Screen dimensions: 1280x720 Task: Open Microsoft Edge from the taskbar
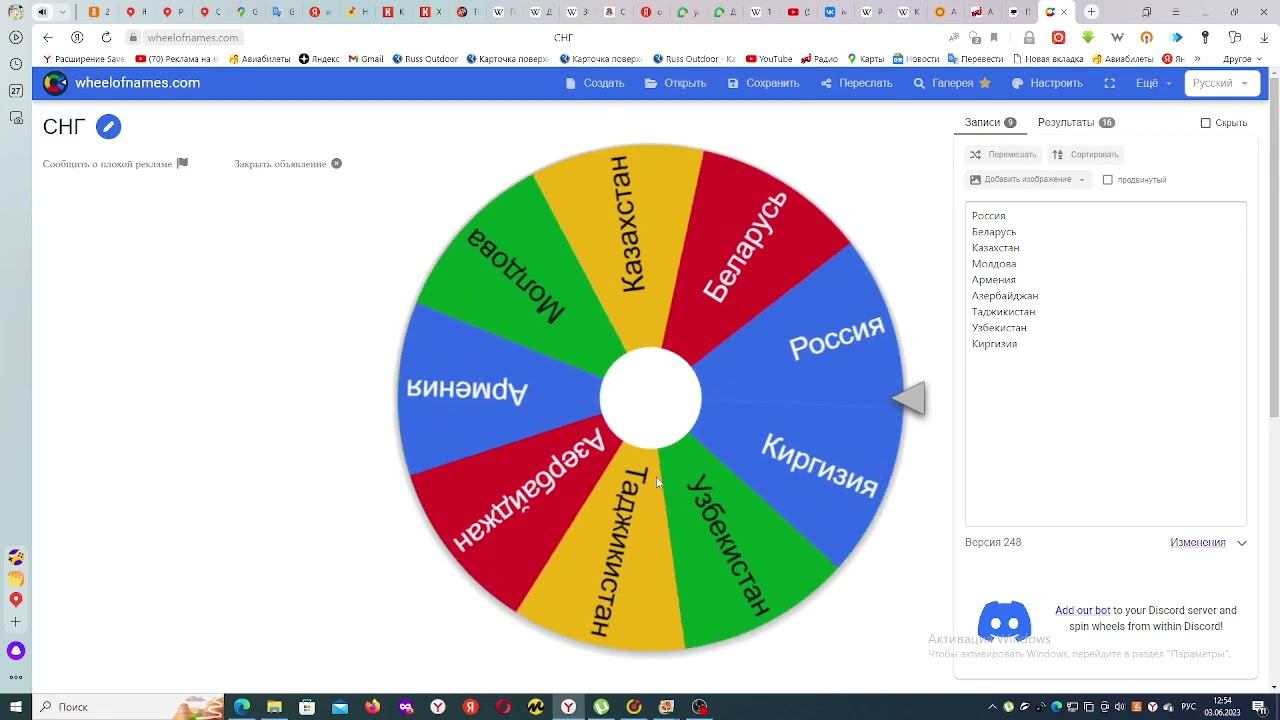242,707
